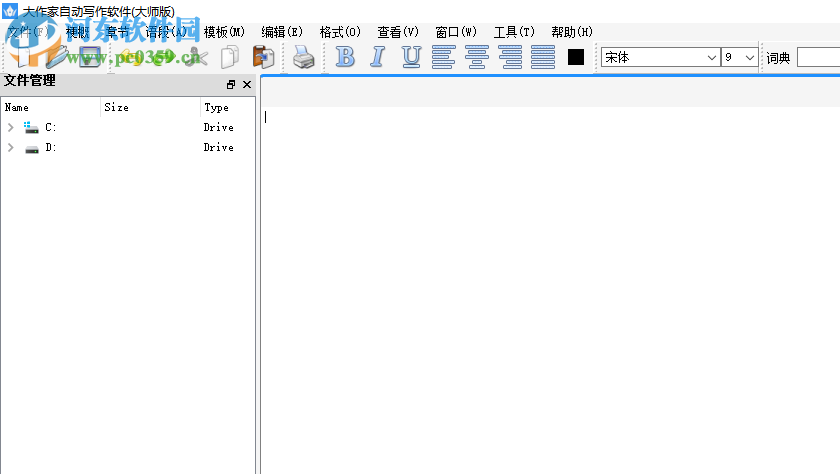Screen dimensions: 840x474
Task: Select the C: drive row
Action: tap(128, 127)
